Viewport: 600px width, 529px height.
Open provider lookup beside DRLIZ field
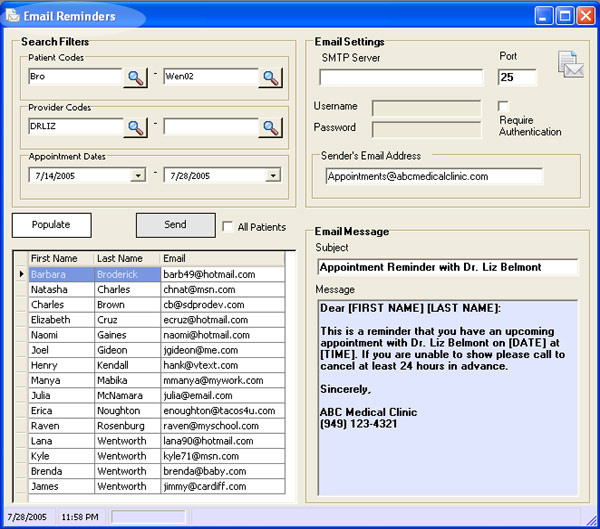(x=135, y=127)
